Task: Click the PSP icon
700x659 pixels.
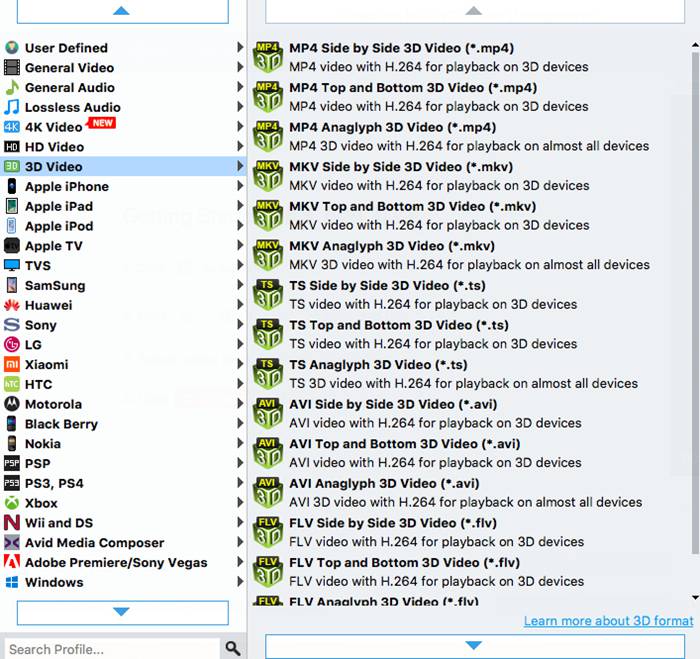Action: coord(12,463)
